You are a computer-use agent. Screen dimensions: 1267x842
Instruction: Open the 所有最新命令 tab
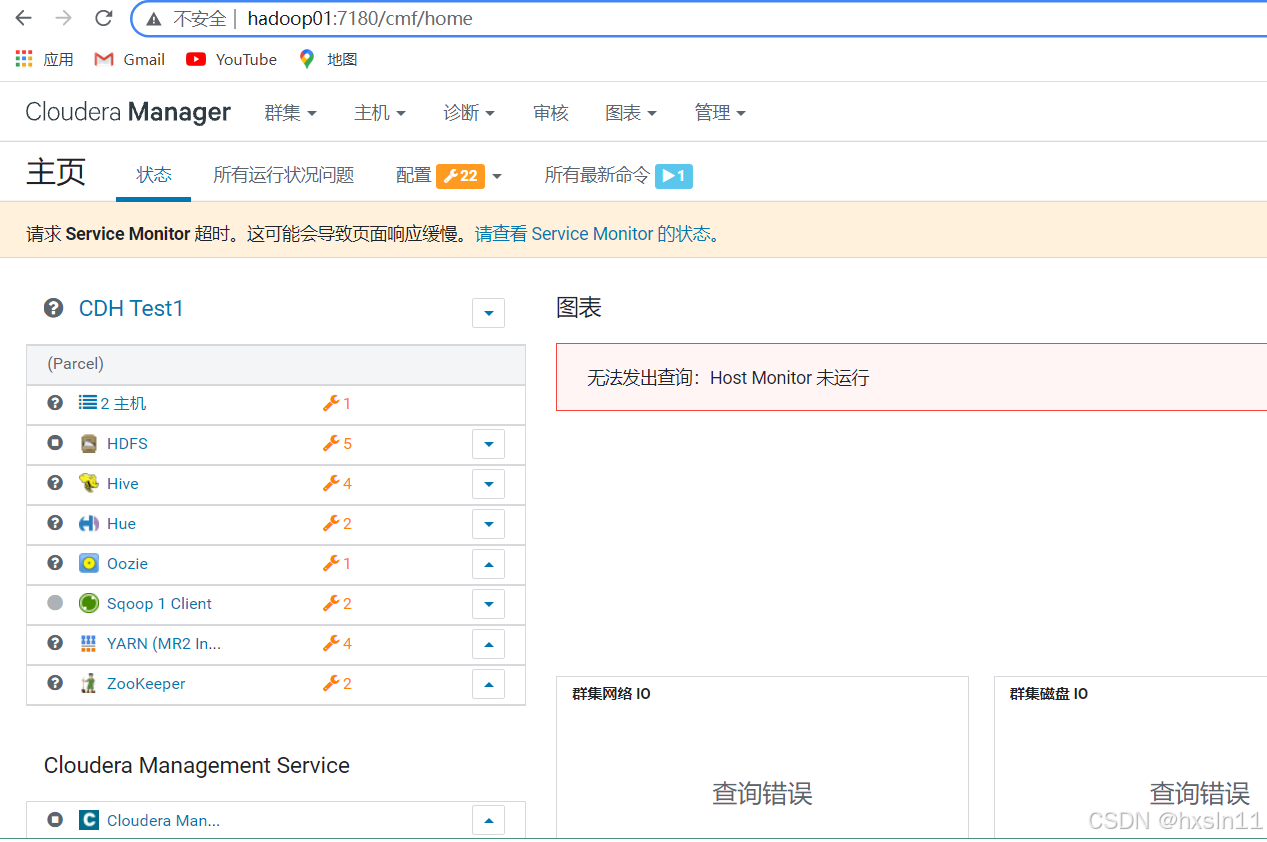point(618,175)
